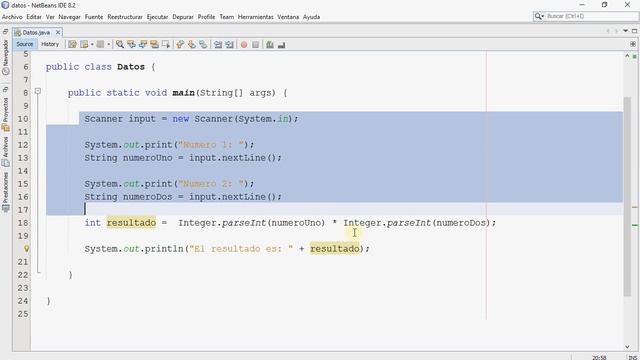Click green error stripe mark near line 18

pyautogui.click(x=635, y=225)
